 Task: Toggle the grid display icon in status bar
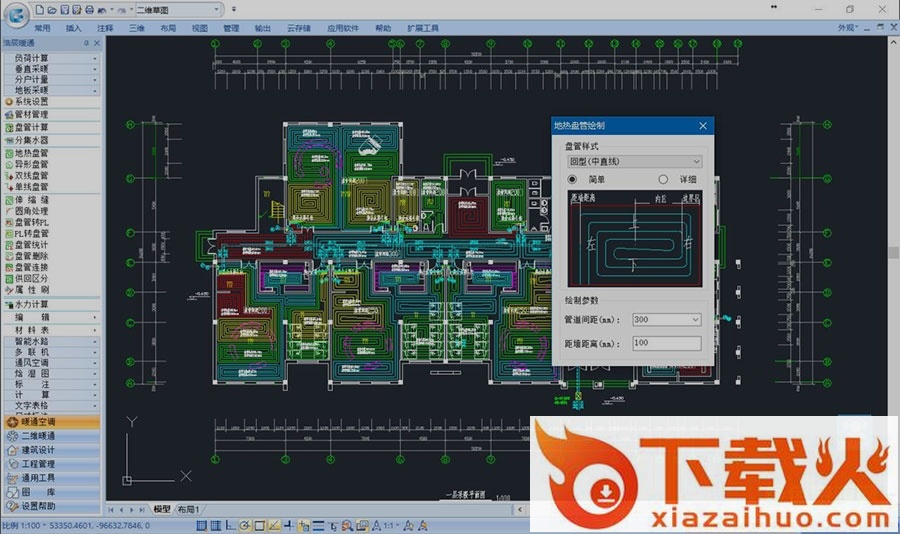216,525
